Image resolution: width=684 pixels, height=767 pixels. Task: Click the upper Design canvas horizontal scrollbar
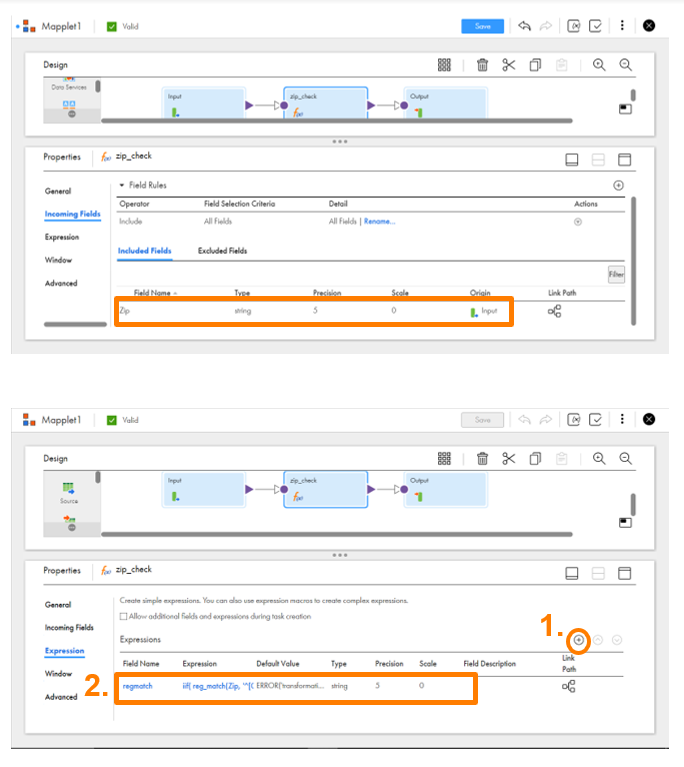point(337,120)
